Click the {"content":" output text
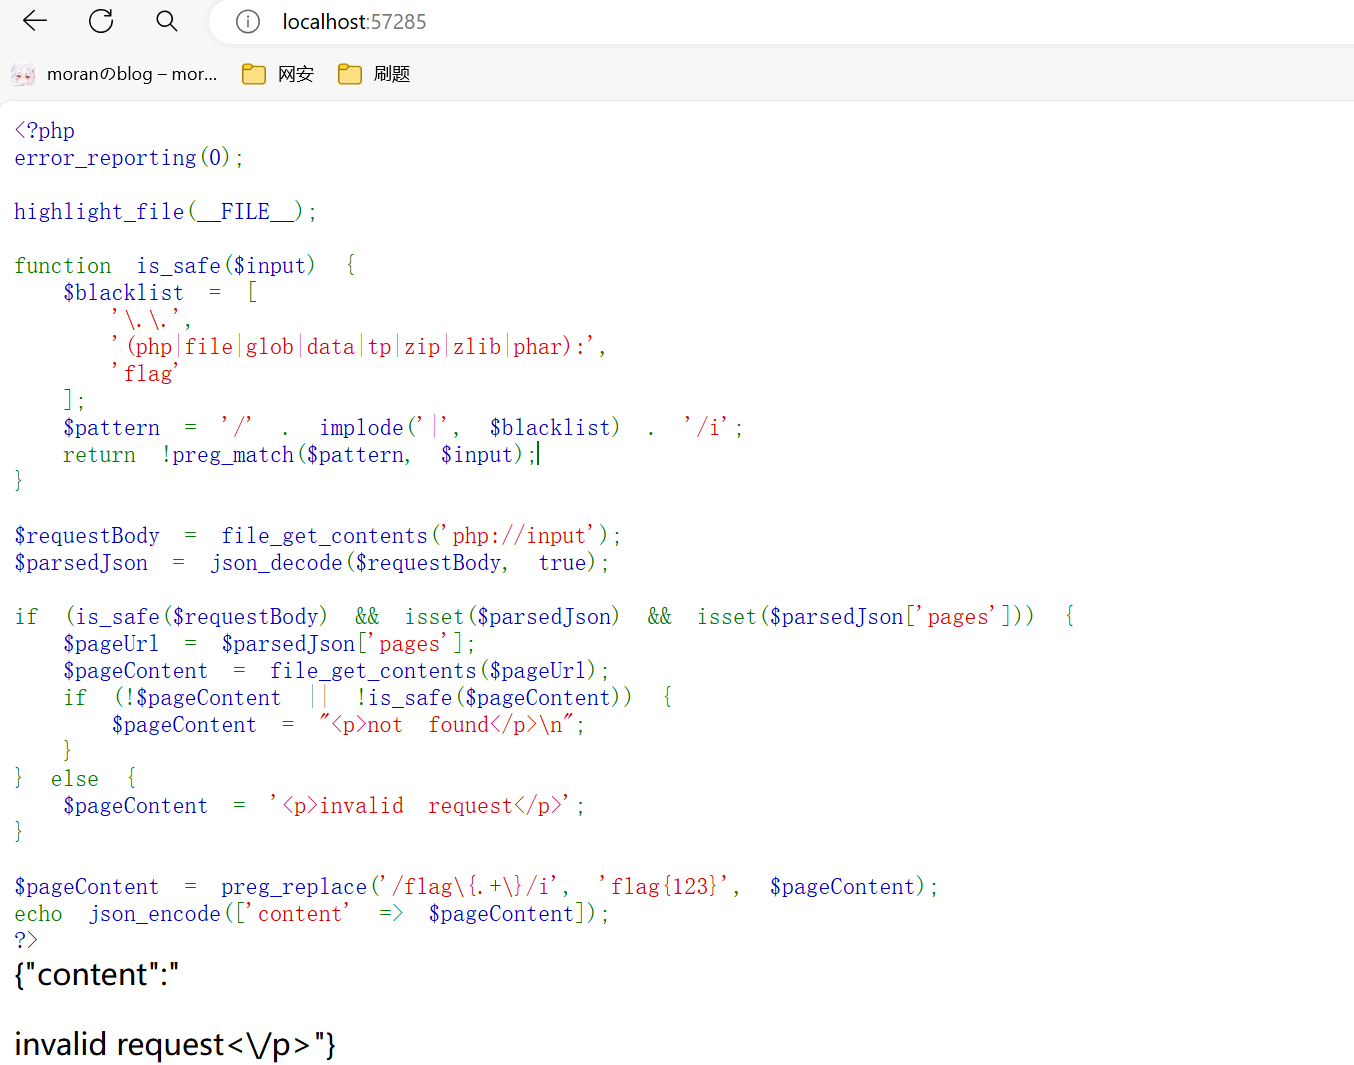The image size is (1354, 1065). 97,975
